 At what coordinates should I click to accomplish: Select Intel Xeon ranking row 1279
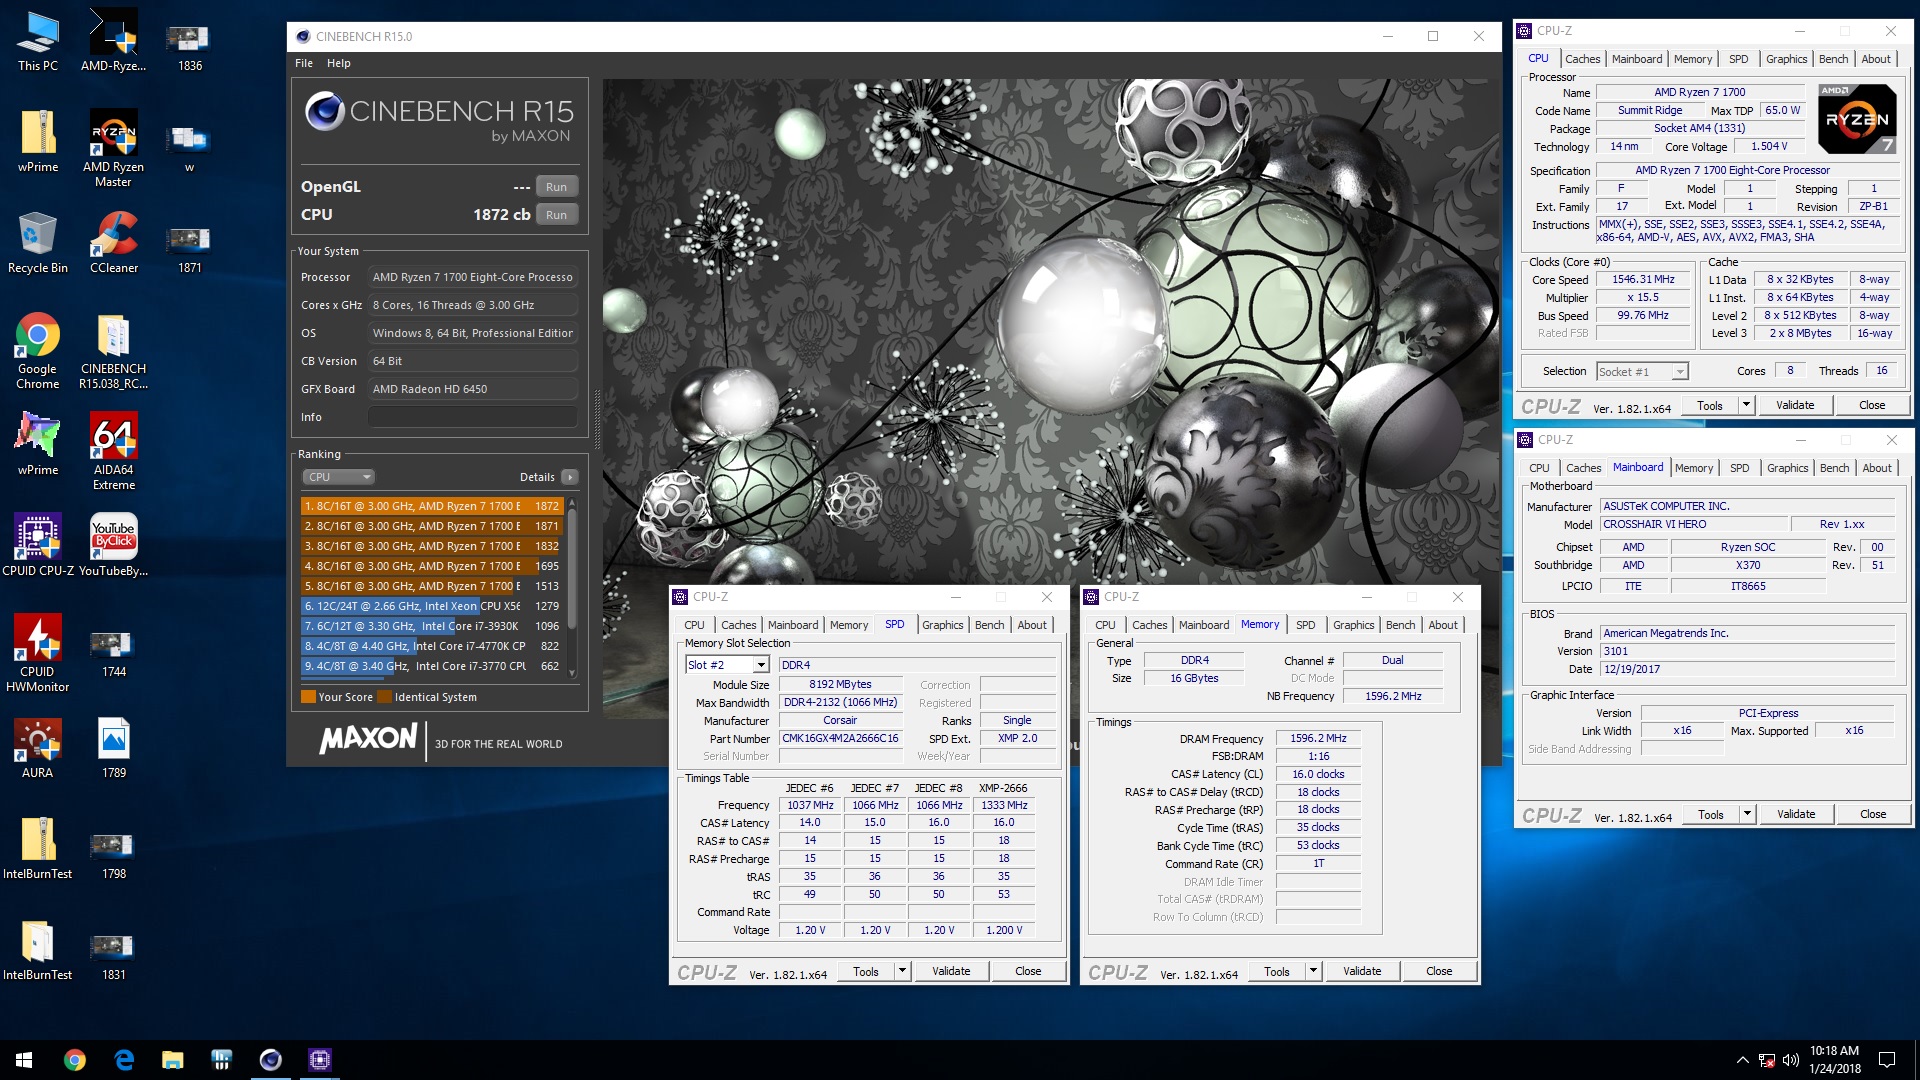tap(432, 606)
